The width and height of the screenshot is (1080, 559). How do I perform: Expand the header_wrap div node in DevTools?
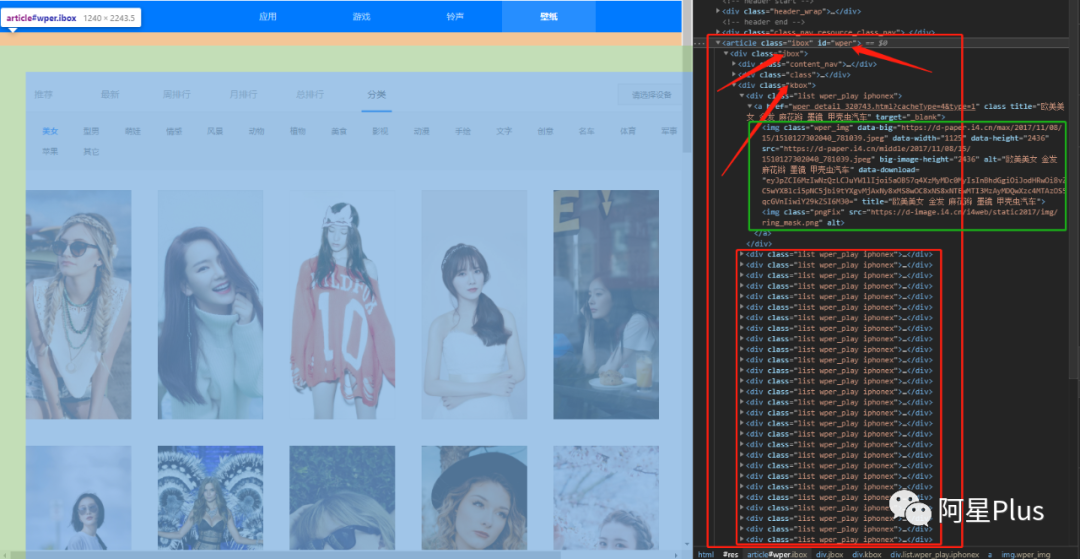point(719,12)
